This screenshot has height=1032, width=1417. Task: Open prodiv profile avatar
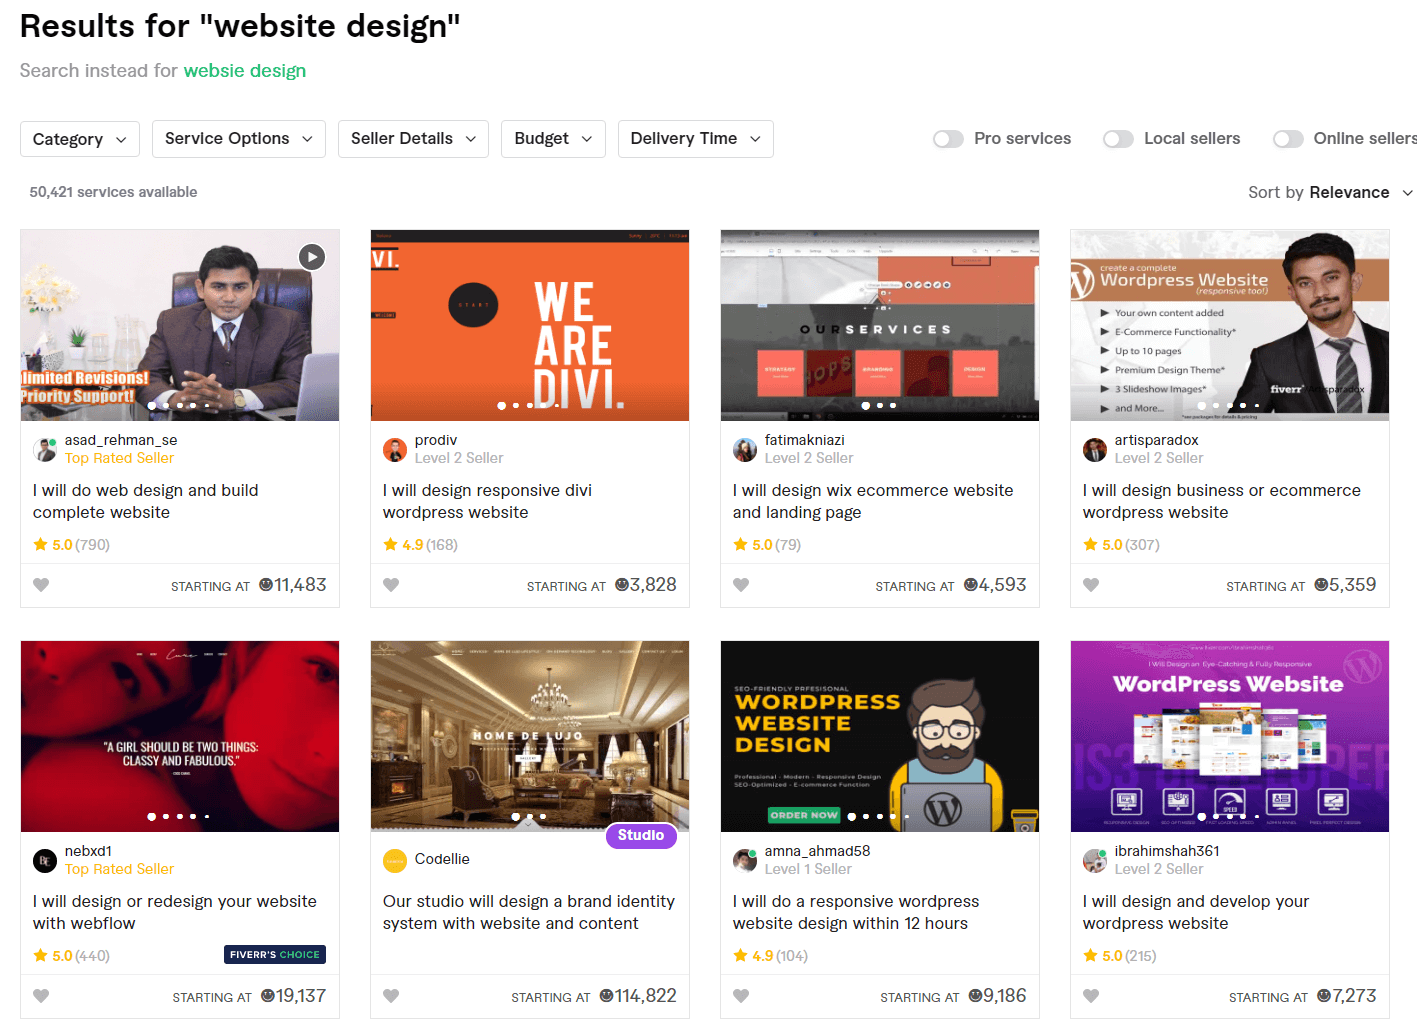(x=395, y=450)
